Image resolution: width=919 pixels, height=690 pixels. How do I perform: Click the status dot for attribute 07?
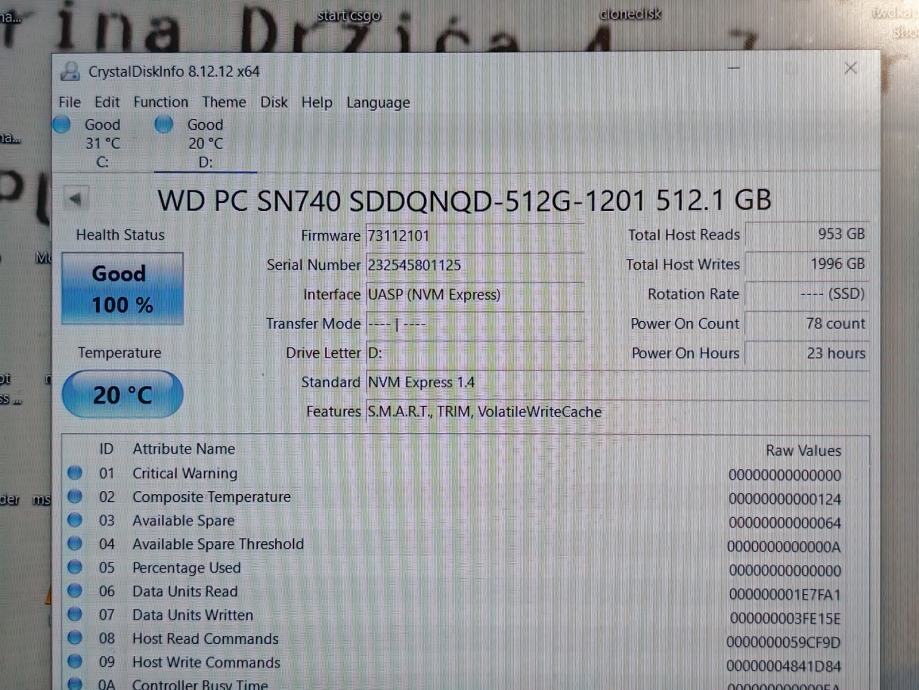pyautogui.click(x=74, y=614)
